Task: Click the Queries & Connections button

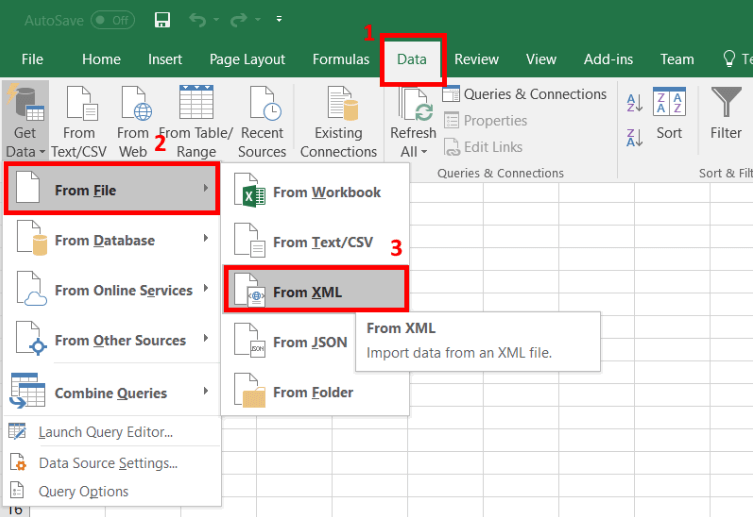Action: click(526, 94)
